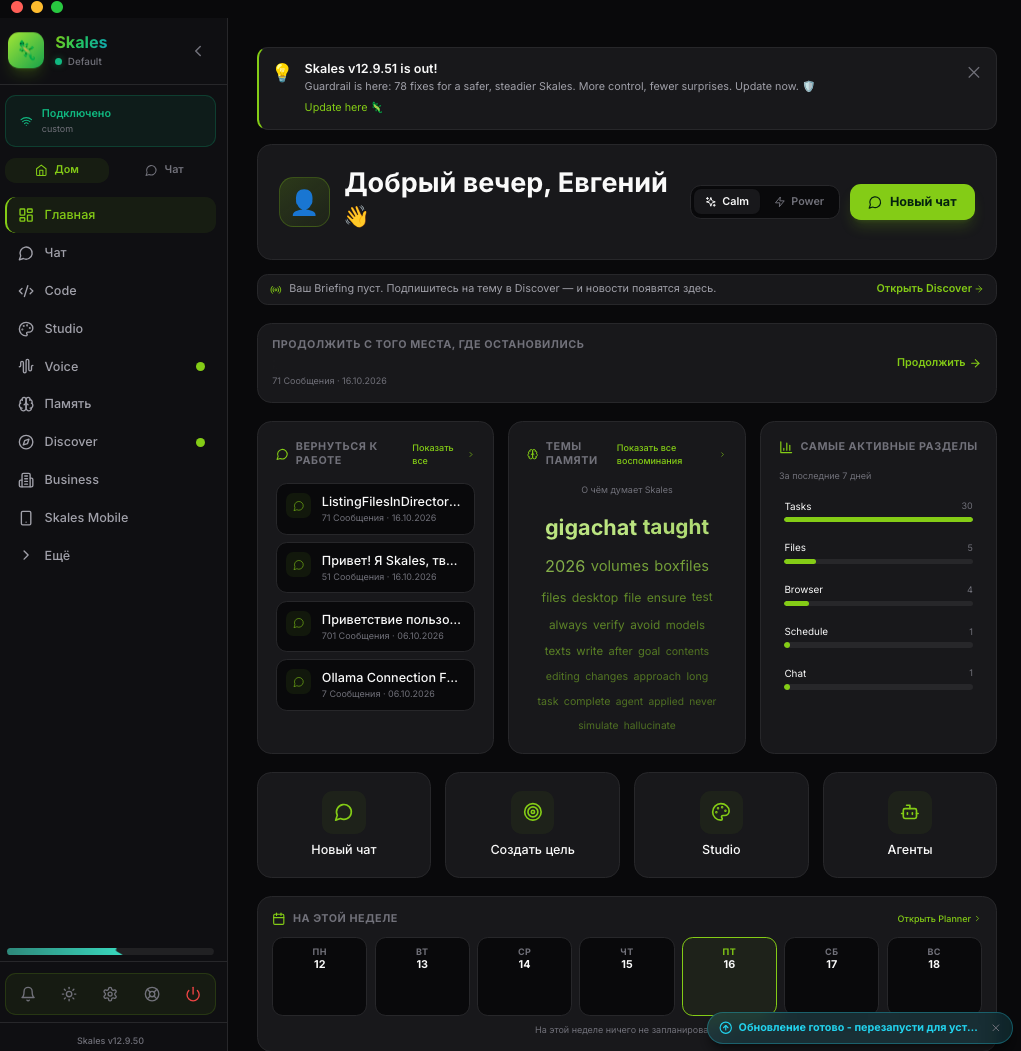Click the Создать цель quick action card
1021x1051 pixels.
click(x=532, y=825)
